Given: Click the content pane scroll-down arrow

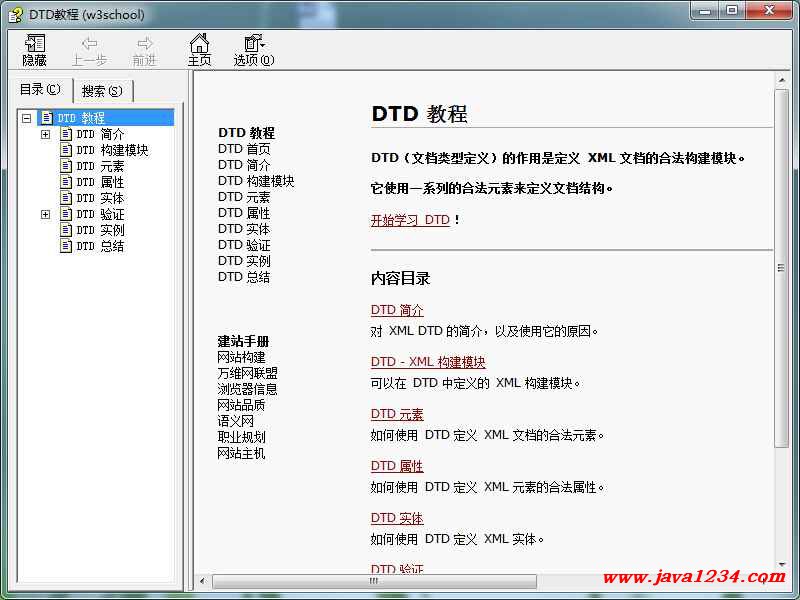Looking at the screenshot, I should coord(781,564).
